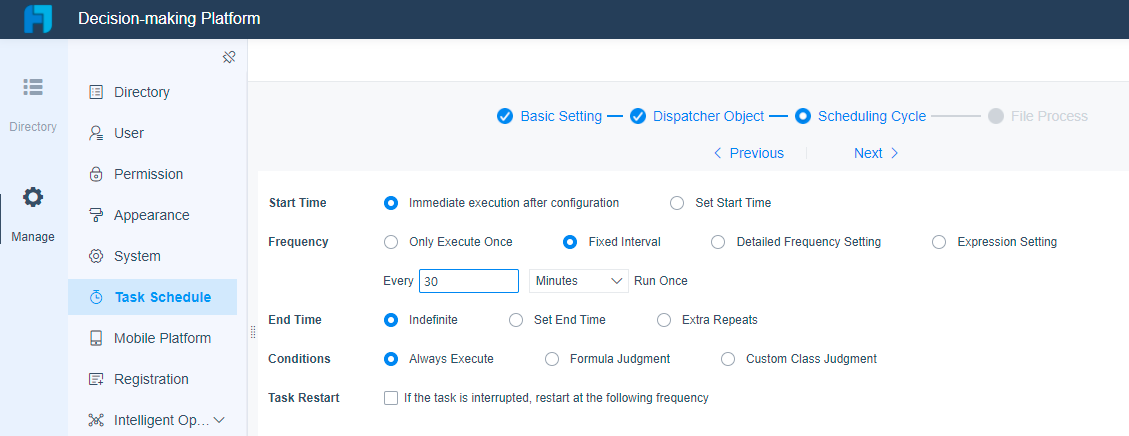
Task: Focus the Every interval input field
Action: 469,281
